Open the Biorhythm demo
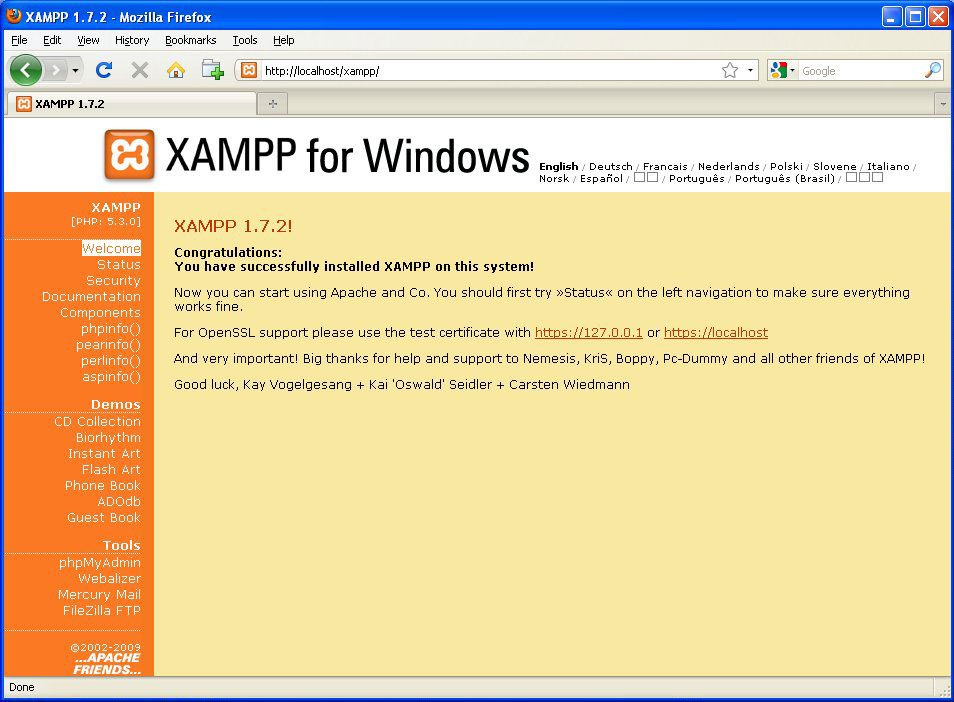The width and height of the screenshot is (954, 702). coord(108,437)
